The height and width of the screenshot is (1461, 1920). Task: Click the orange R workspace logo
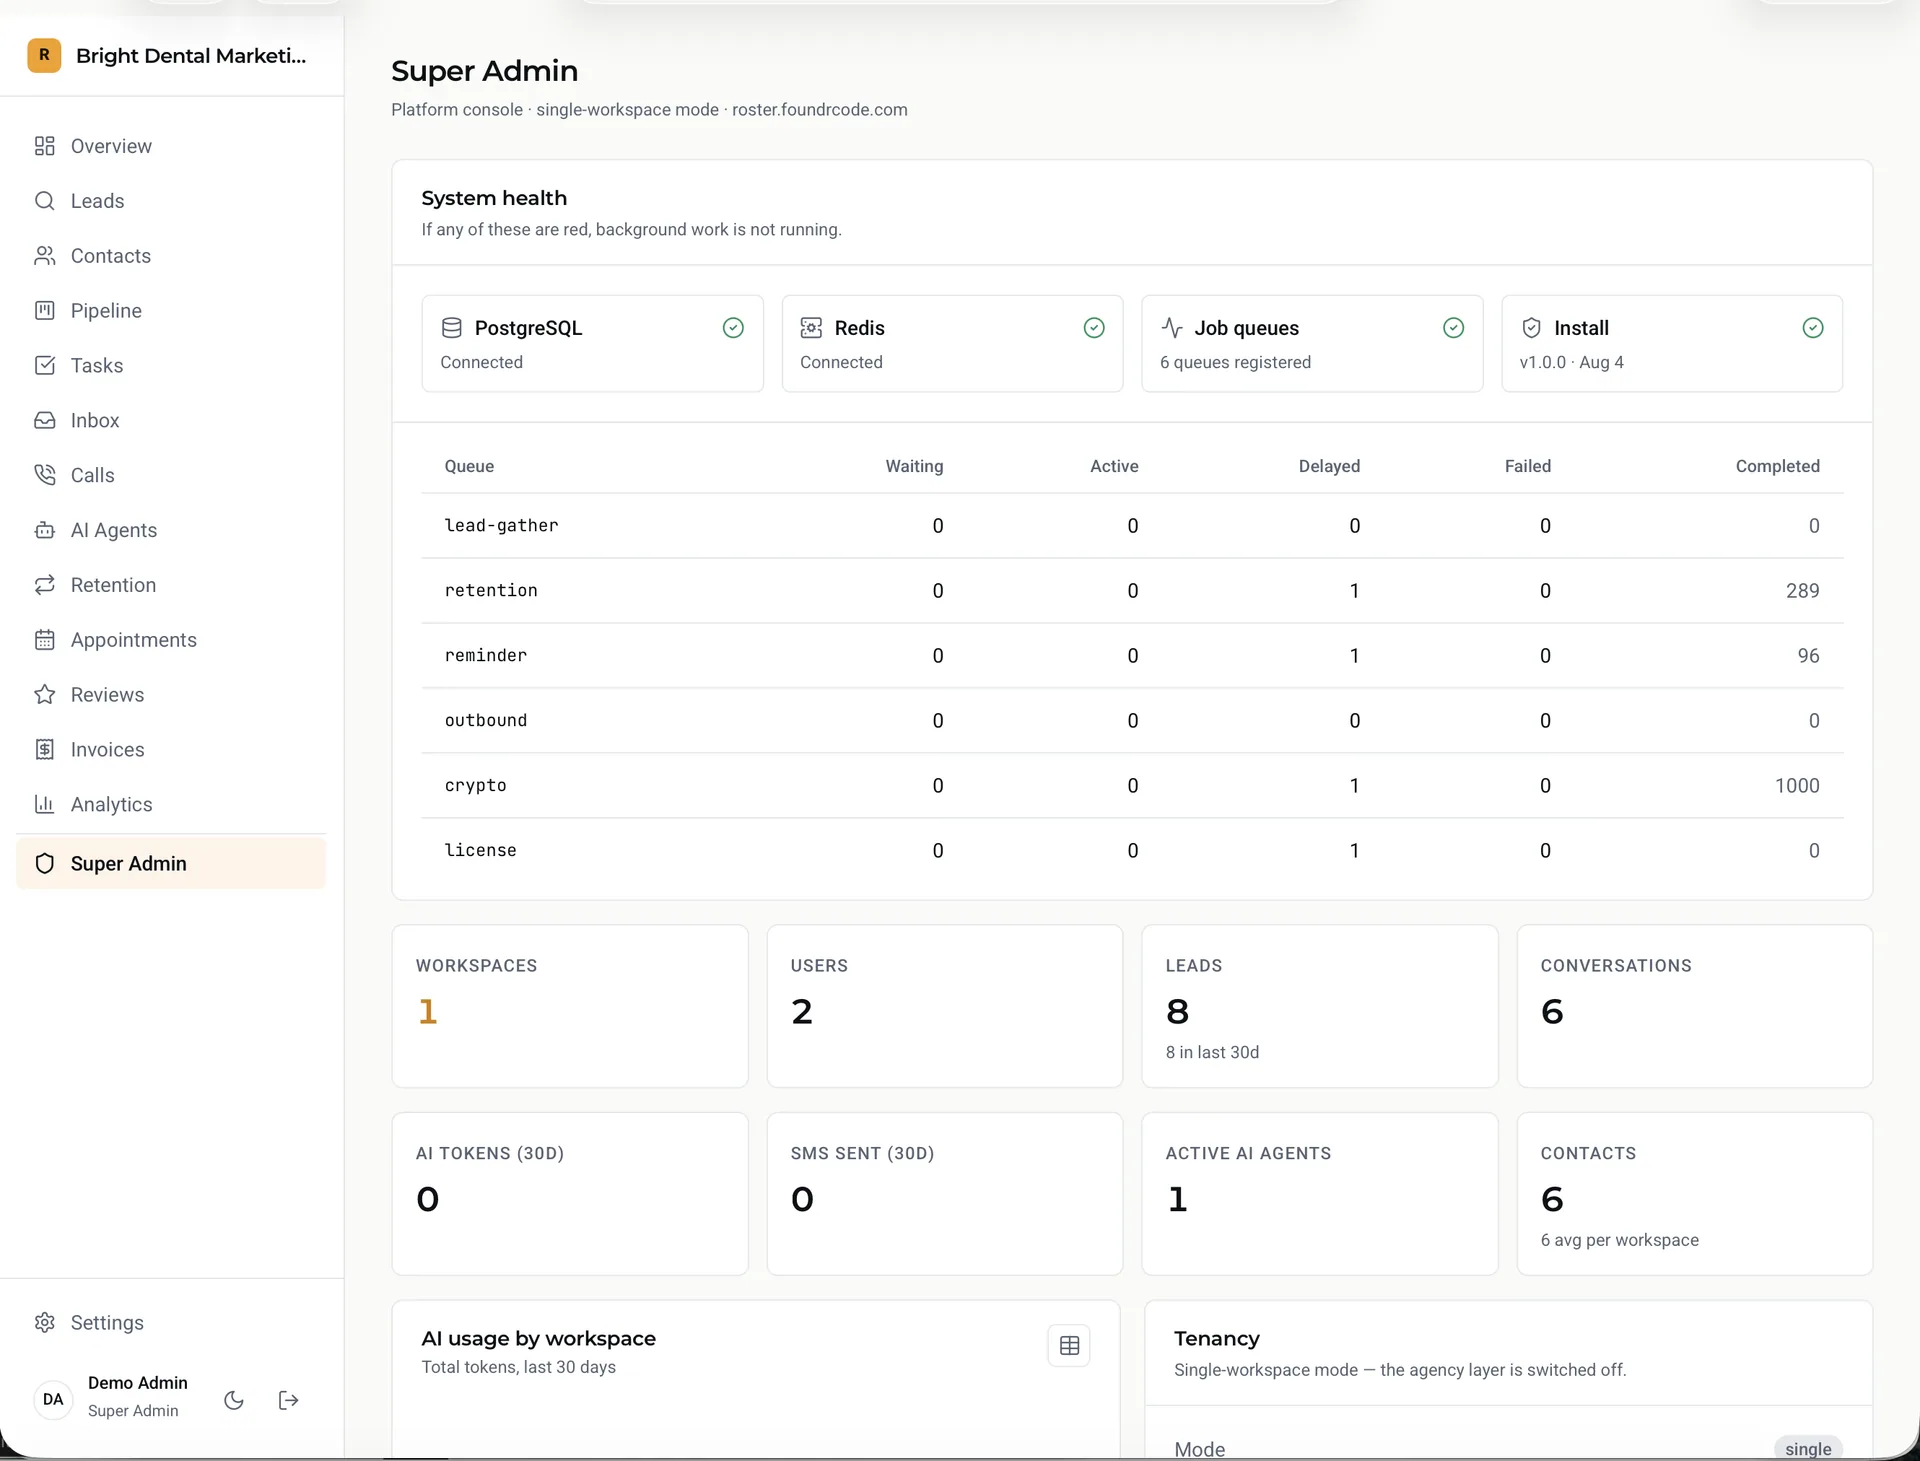44,55
